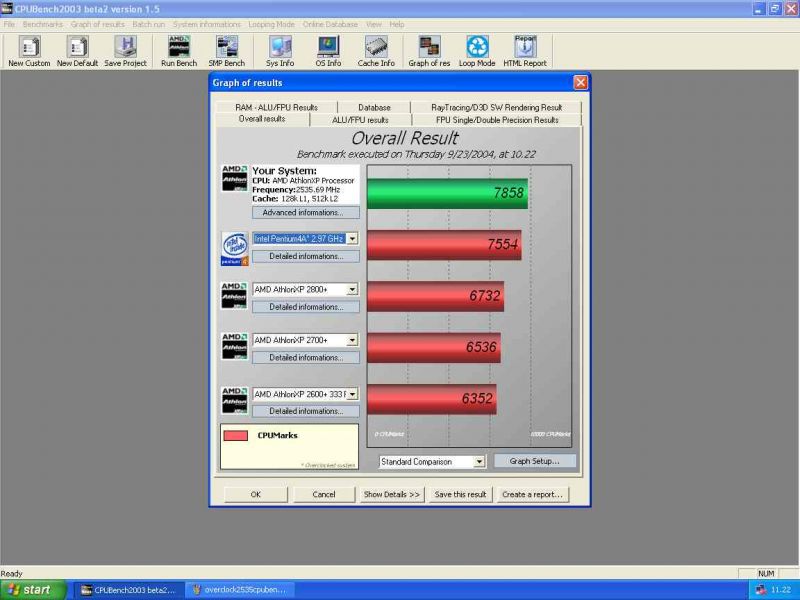Open the Help menu
This screenshot has height=600, width=800.
point(396,24)
